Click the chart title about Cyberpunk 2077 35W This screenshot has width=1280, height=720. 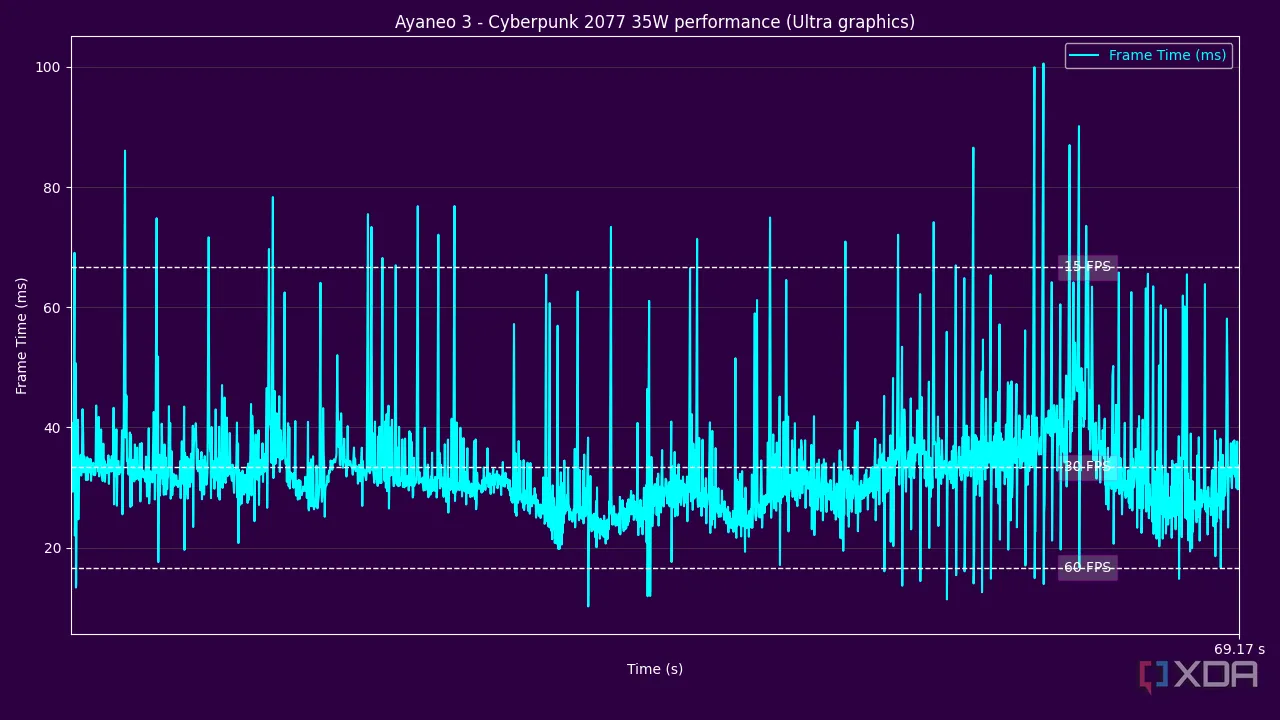click(x=655, y=22)
